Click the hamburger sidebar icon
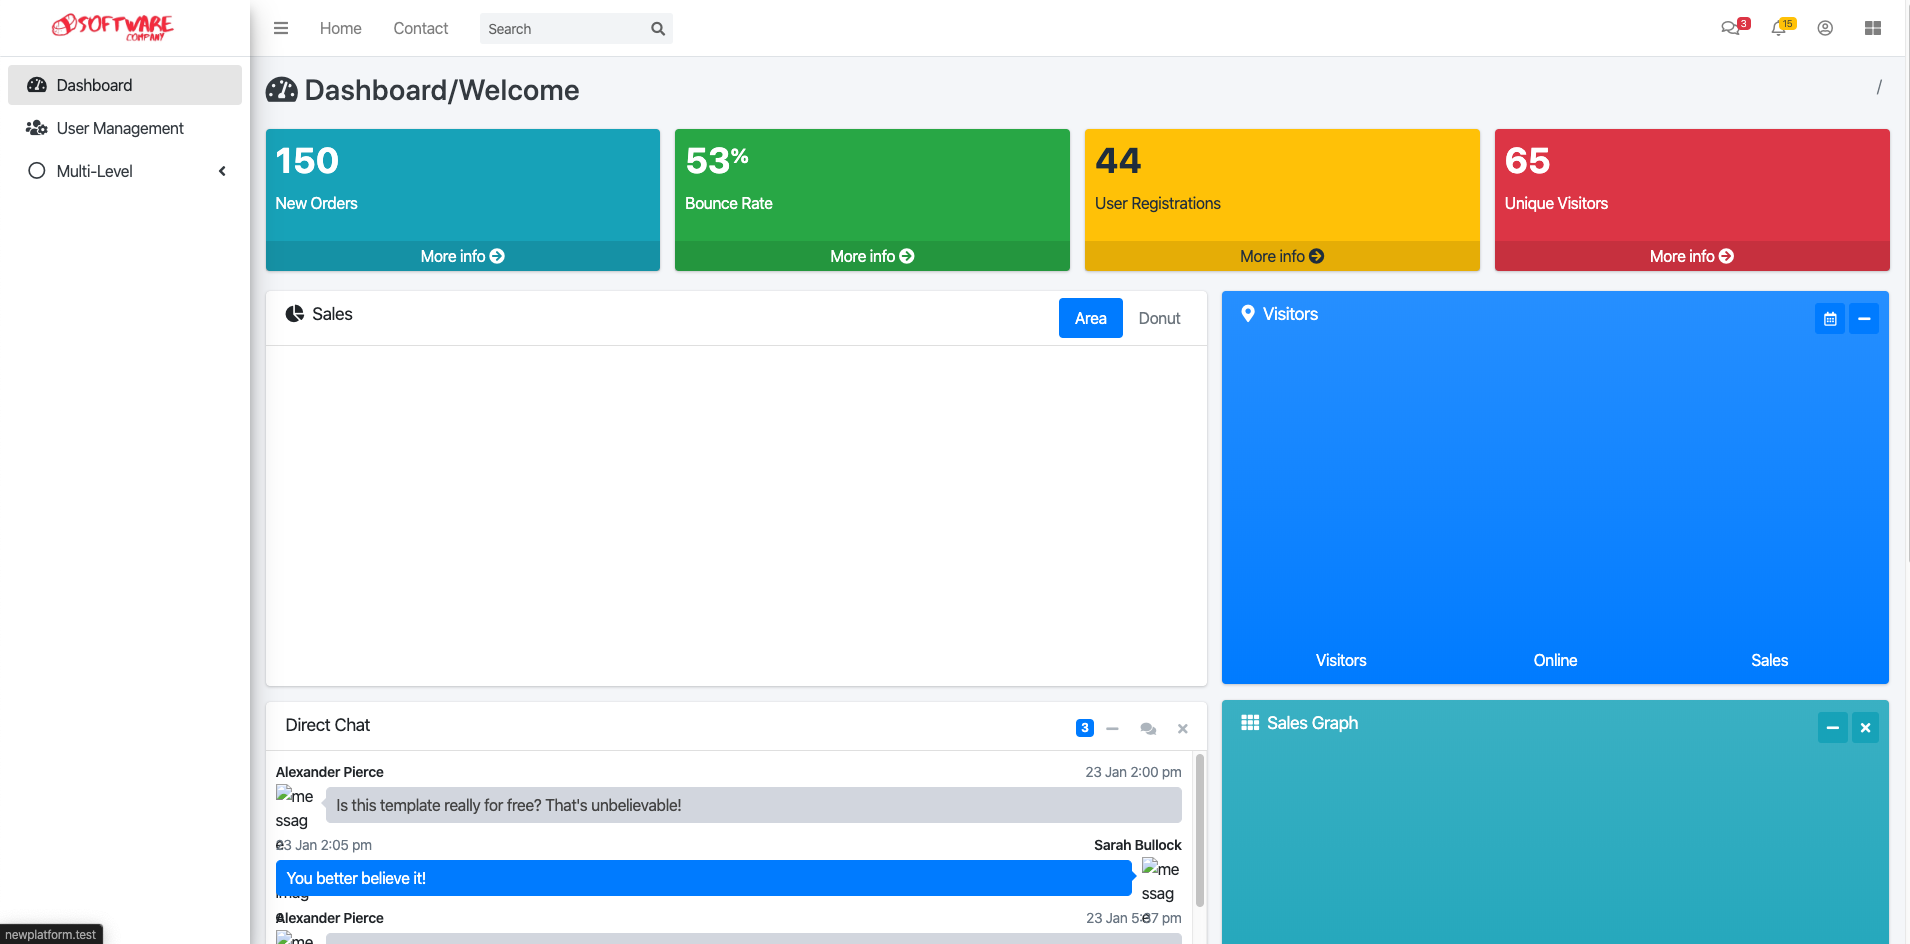 click(x=281, y=28)
